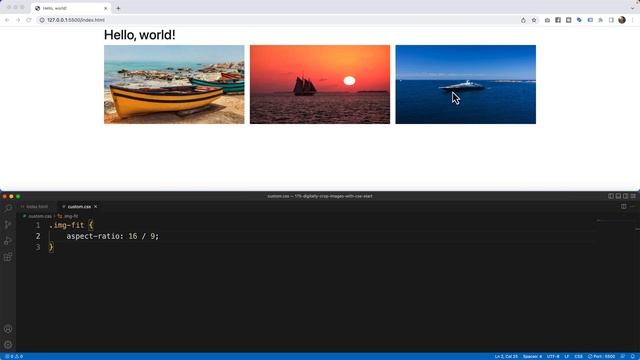Viewport: 640px width, 360px height.
Task: Open customize layout icon in title bar
Action: tap(633, 196)
